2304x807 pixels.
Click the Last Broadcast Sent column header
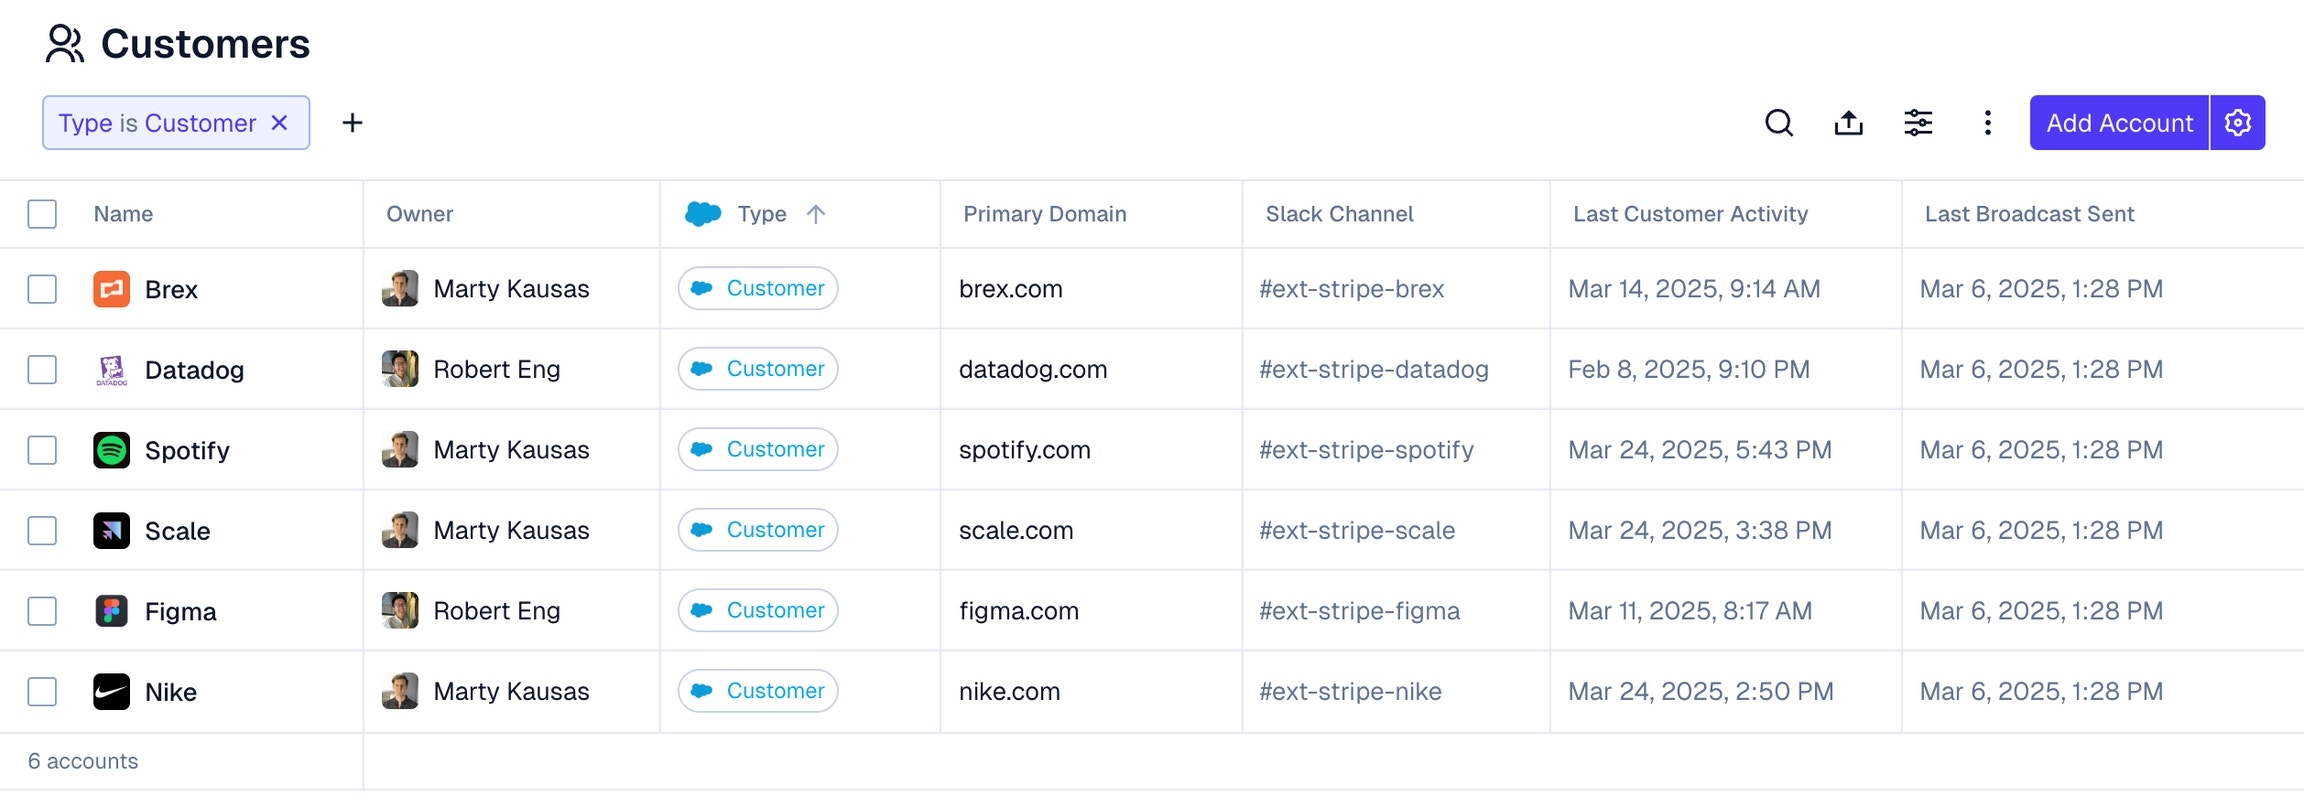pos(2030,214)
